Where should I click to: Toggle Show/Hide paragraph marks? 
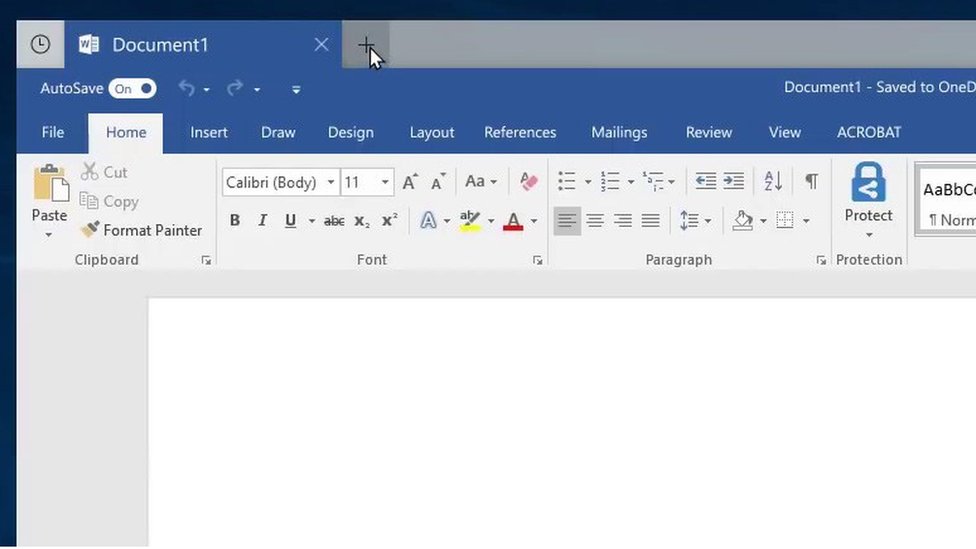(x=812, y=182)
